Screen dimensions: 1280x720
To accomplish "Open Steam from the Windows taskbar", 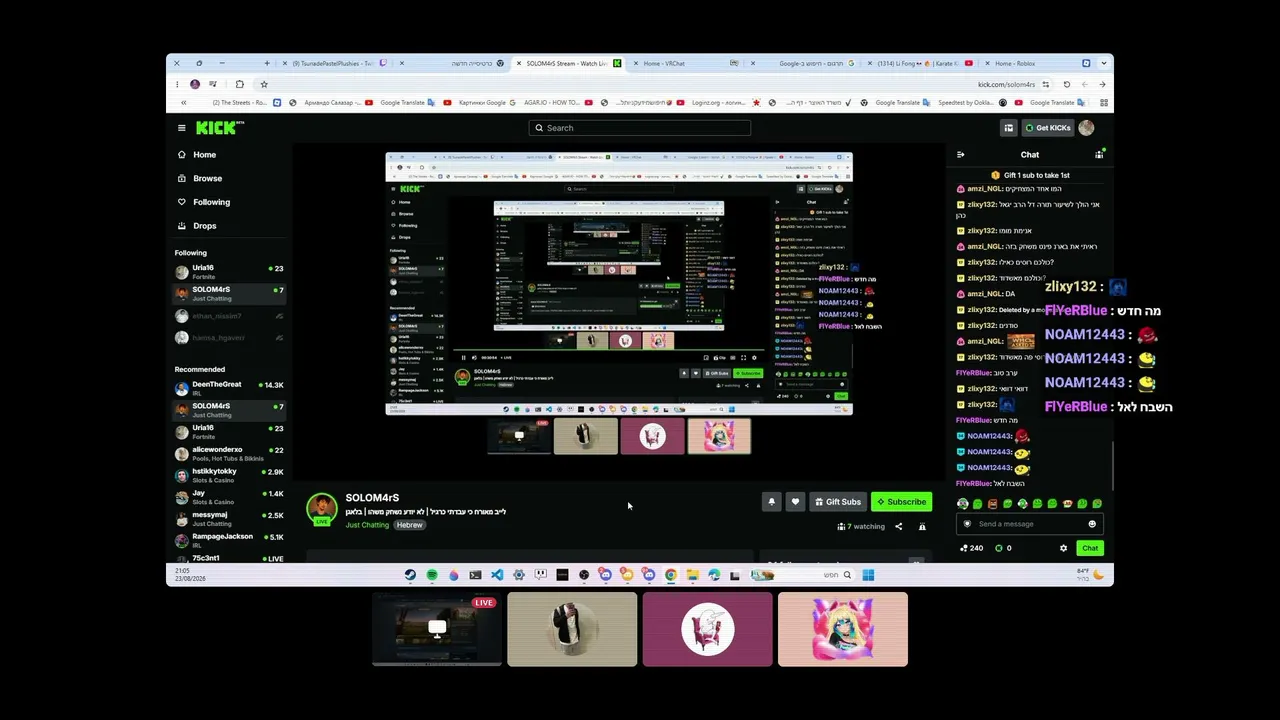I will point(410,575).
